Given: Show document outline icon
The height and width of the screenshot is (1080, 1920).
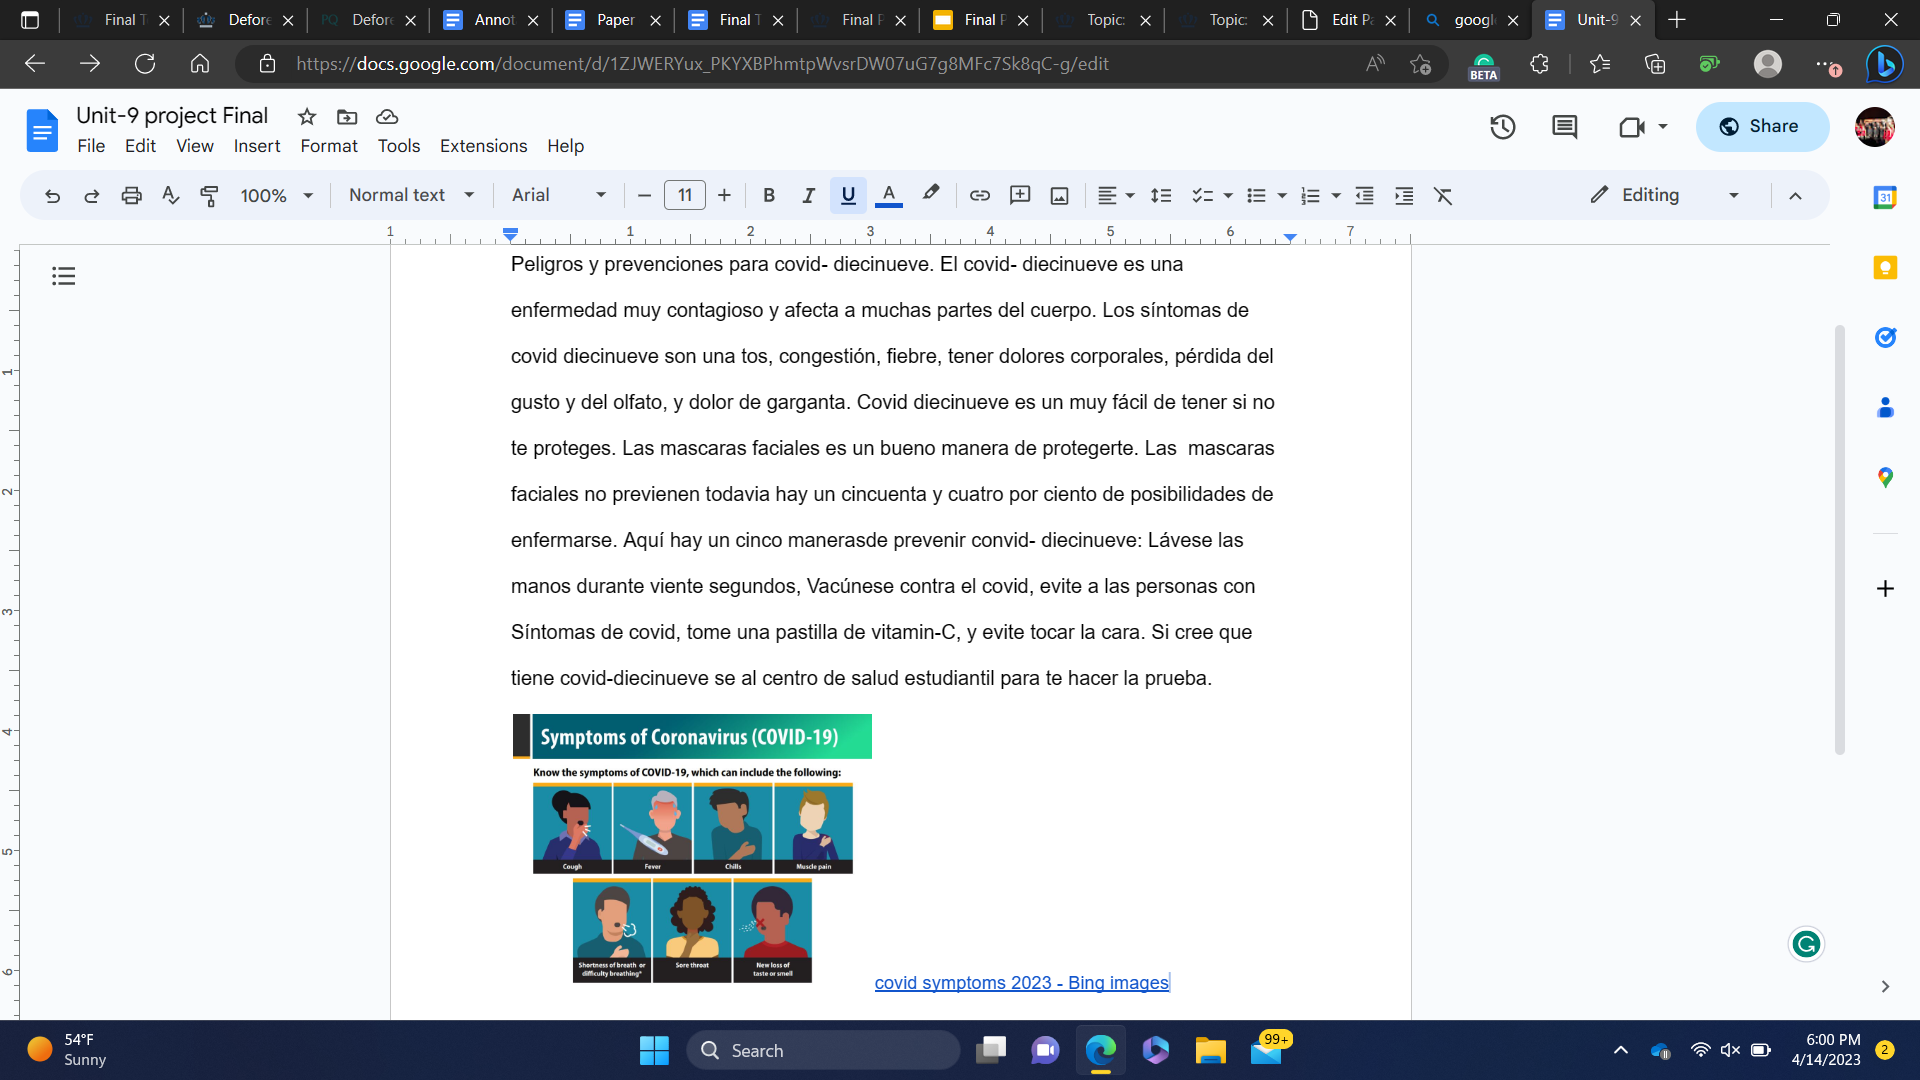Looking at the screenshot, I should tap(64, 276).
